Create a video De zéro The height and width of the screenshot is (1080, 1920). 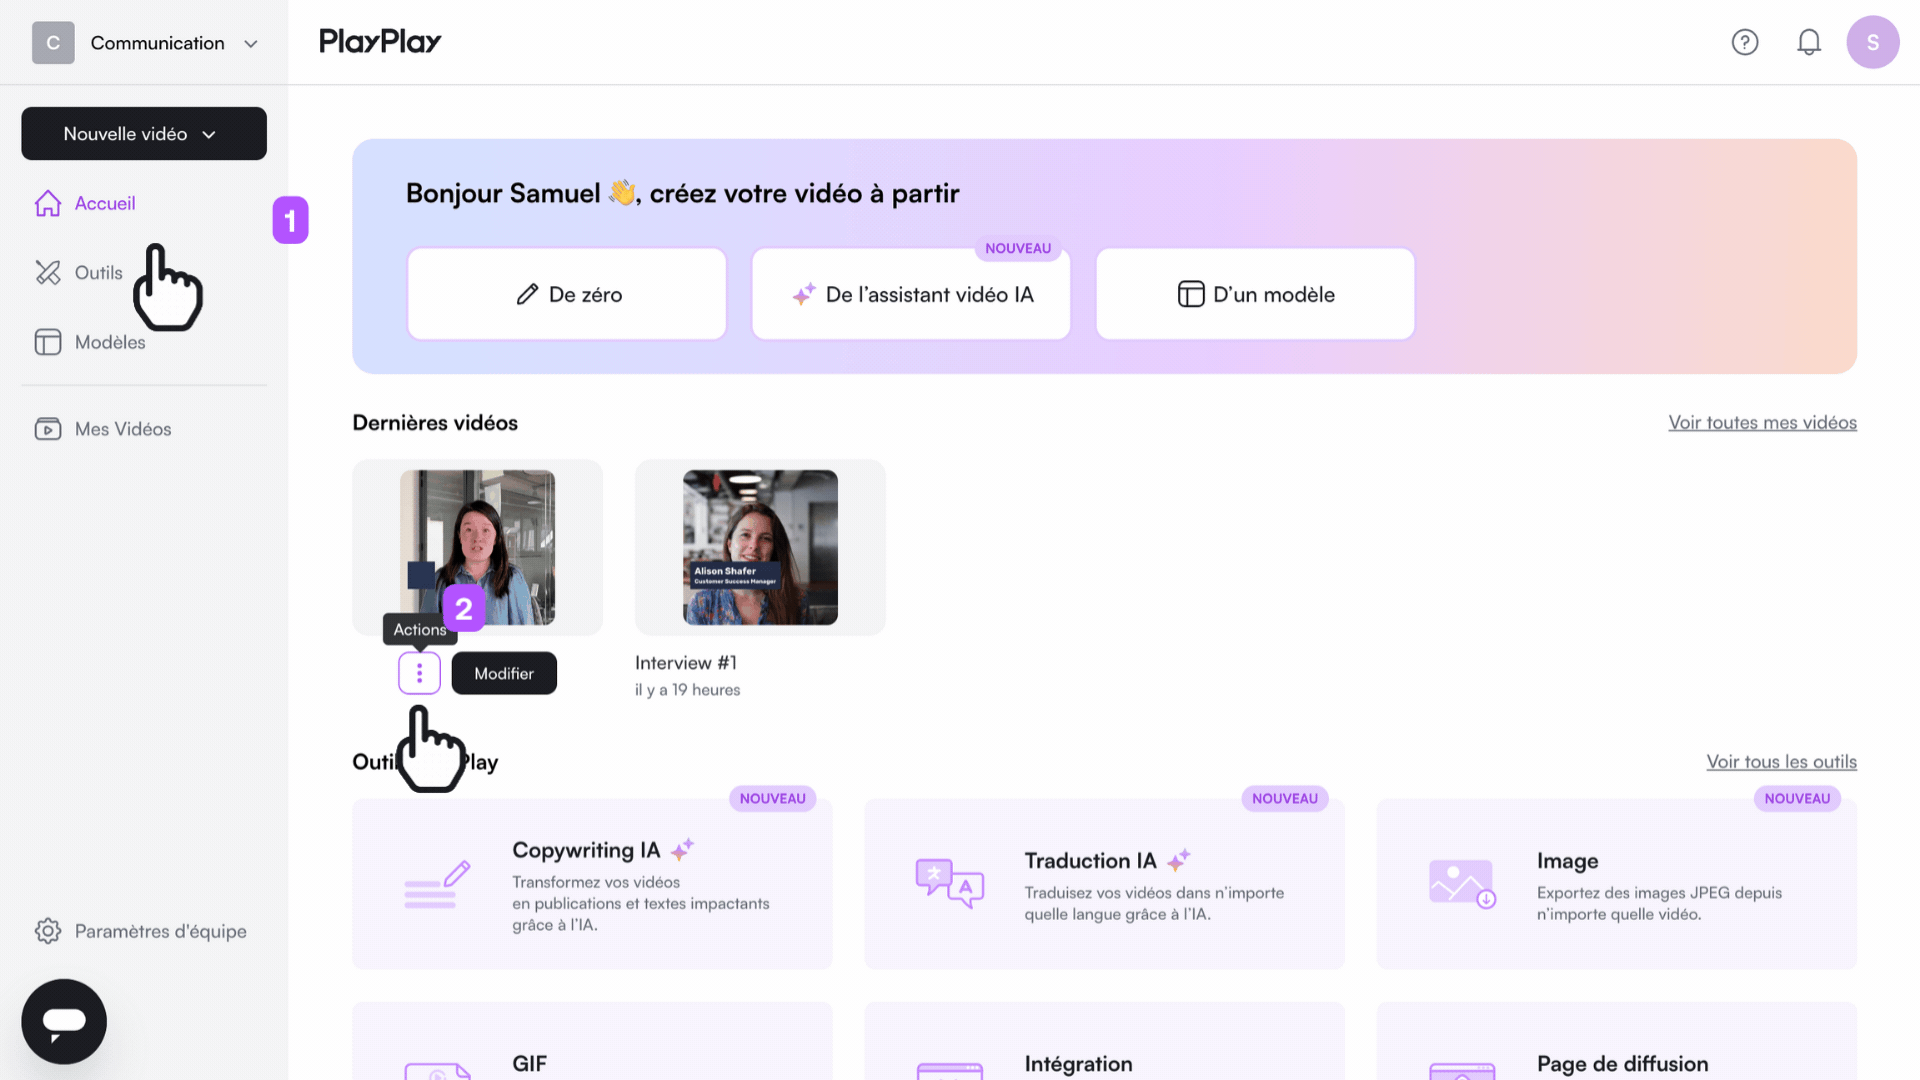pos(567,294)
